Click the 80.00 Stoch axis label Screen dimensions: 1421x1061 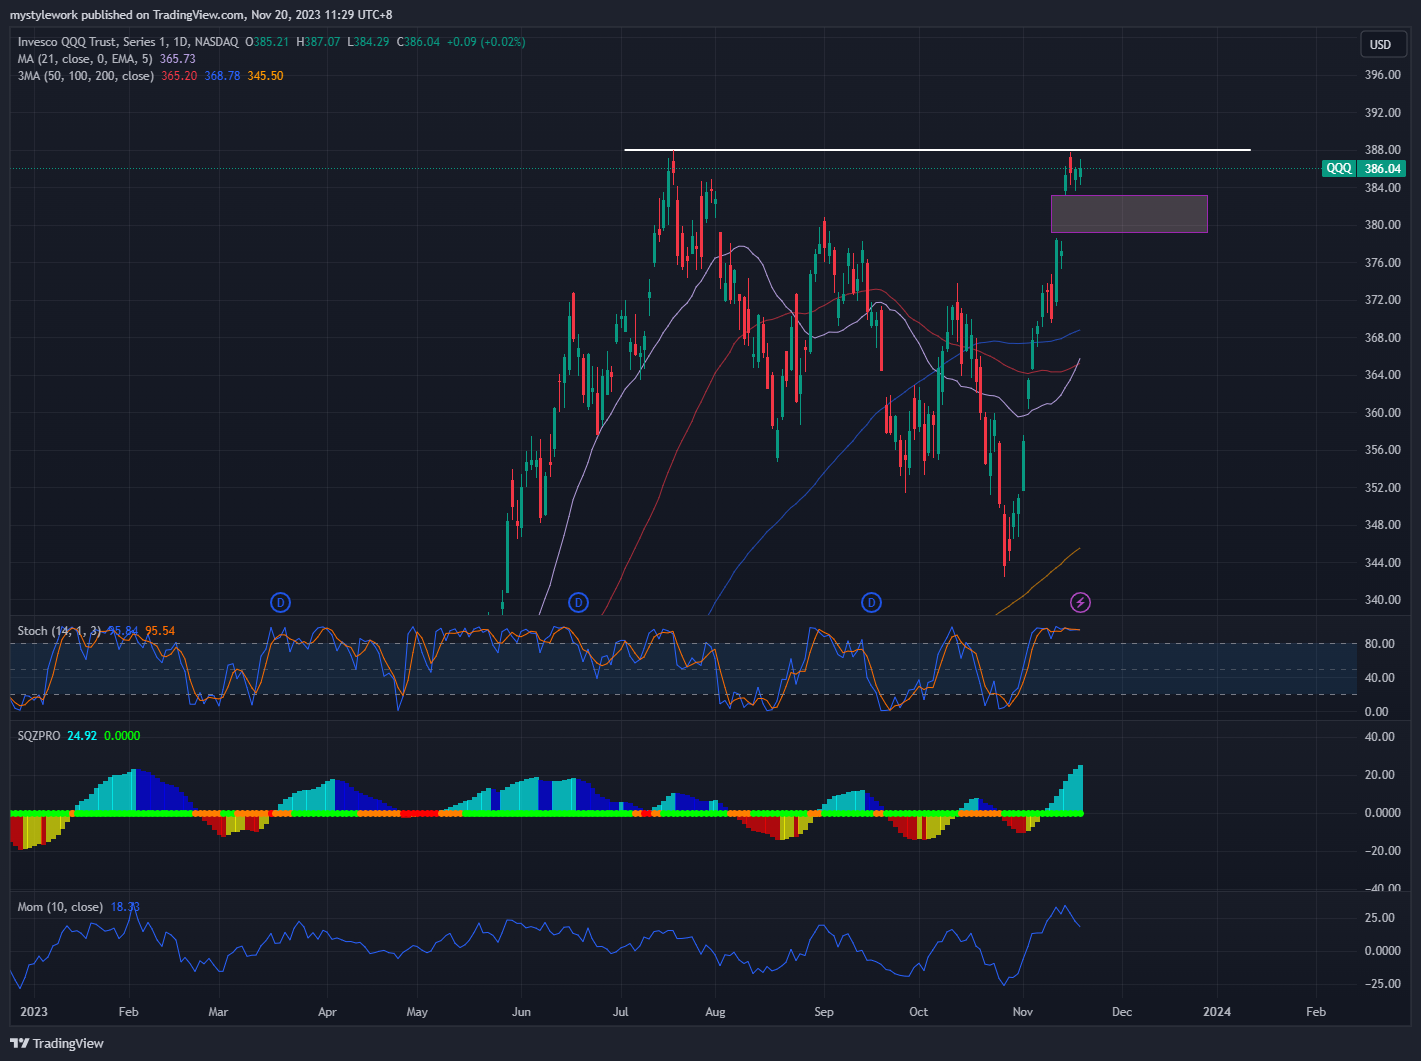click(x=1378, y=644)
